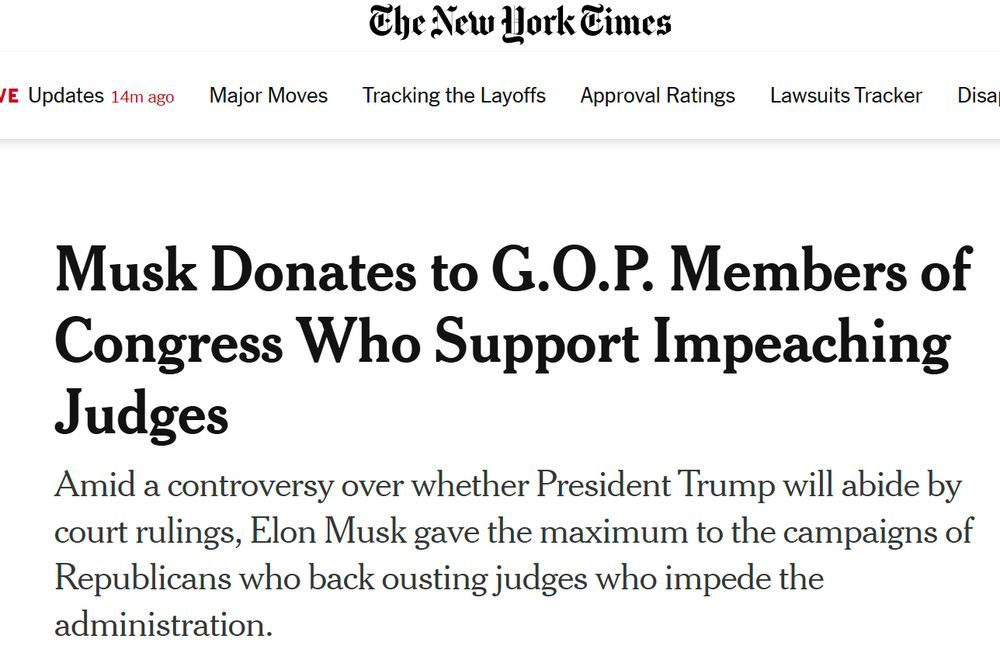Click the cut-off 'Disap' nav item
The height and width of the screenshot is (667, 1000).
coord(978,96)
